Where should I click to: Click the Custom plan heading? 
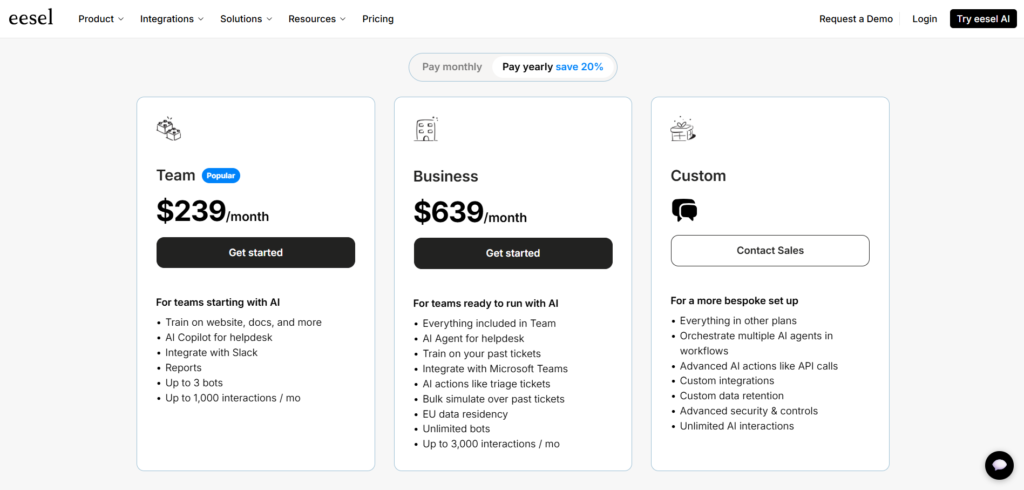(x=698, y=176)
